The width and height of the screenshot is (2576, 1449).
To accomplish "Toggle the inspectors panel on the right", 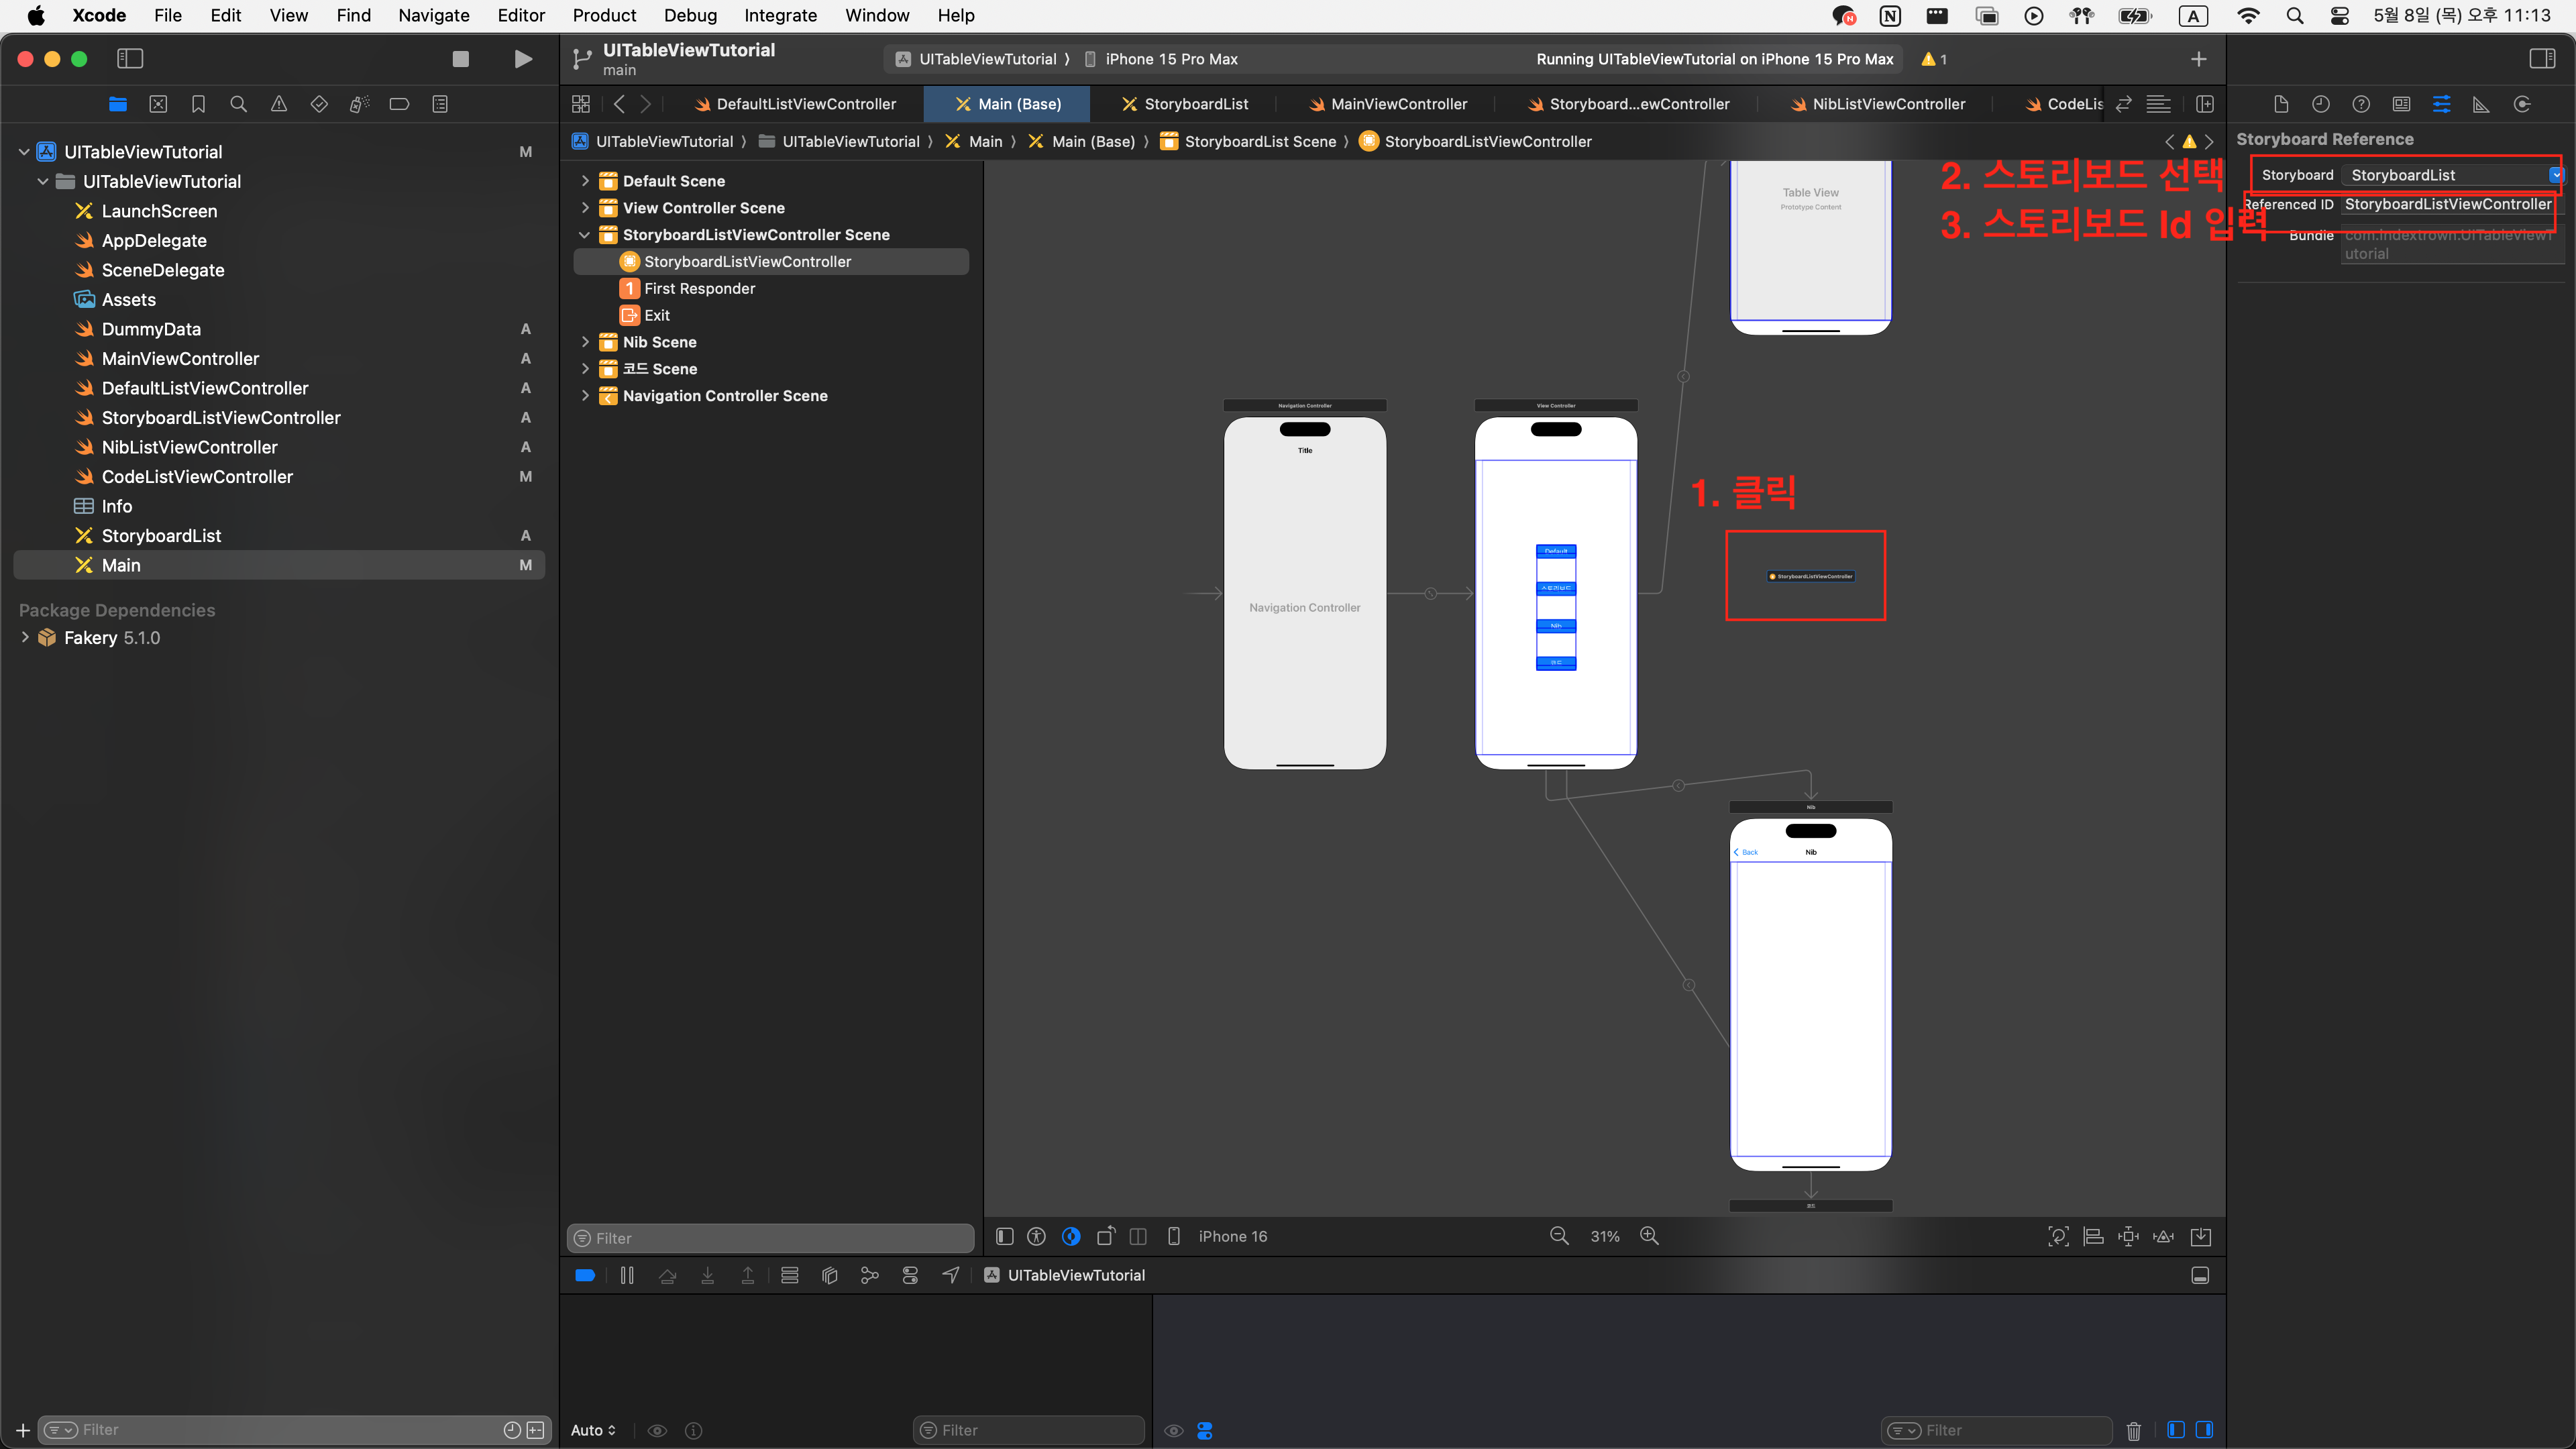I will tap(2542, 59).
